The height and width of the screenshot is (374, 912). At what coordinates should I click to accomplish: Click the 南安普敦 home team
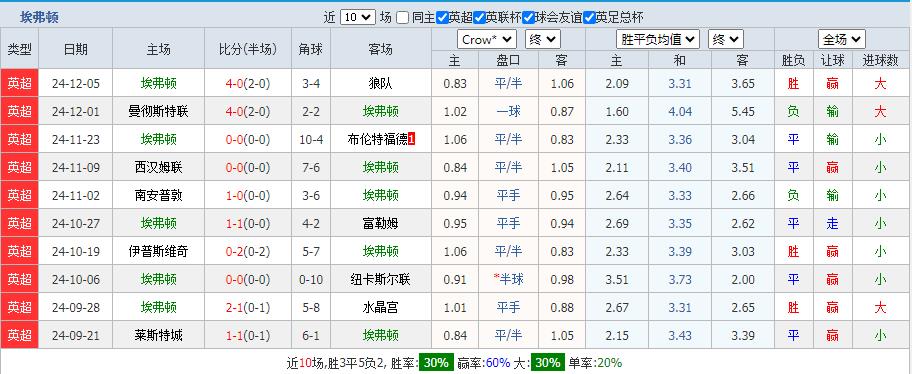[x=158, y=195]
